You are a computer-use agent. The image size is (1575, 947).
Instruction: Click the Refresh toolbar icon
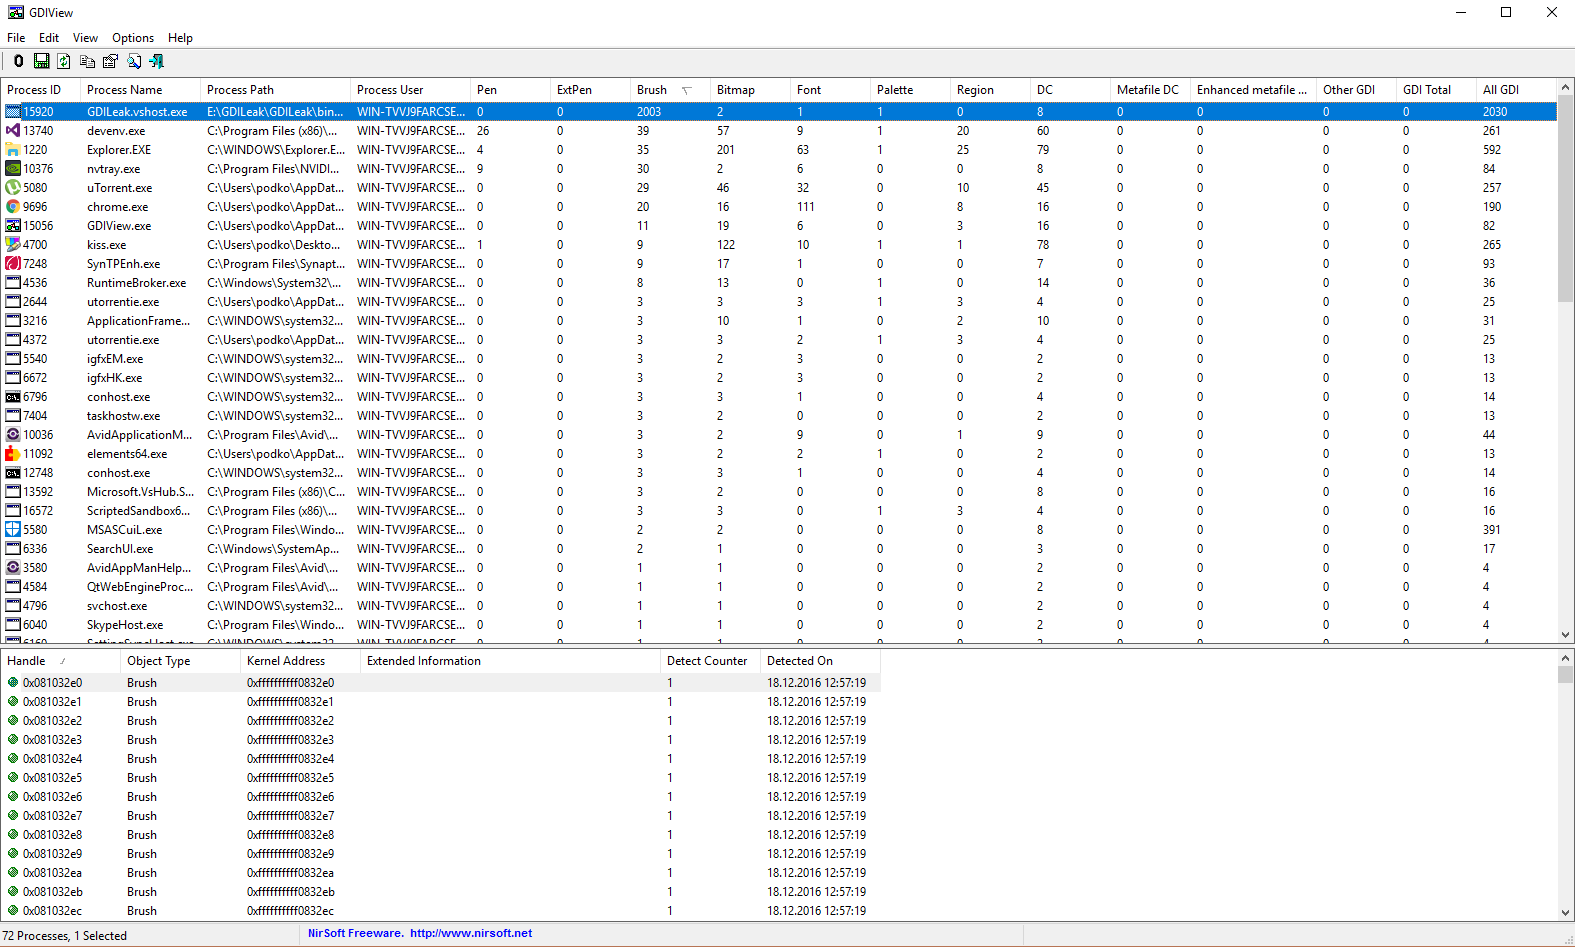[64, 61]
